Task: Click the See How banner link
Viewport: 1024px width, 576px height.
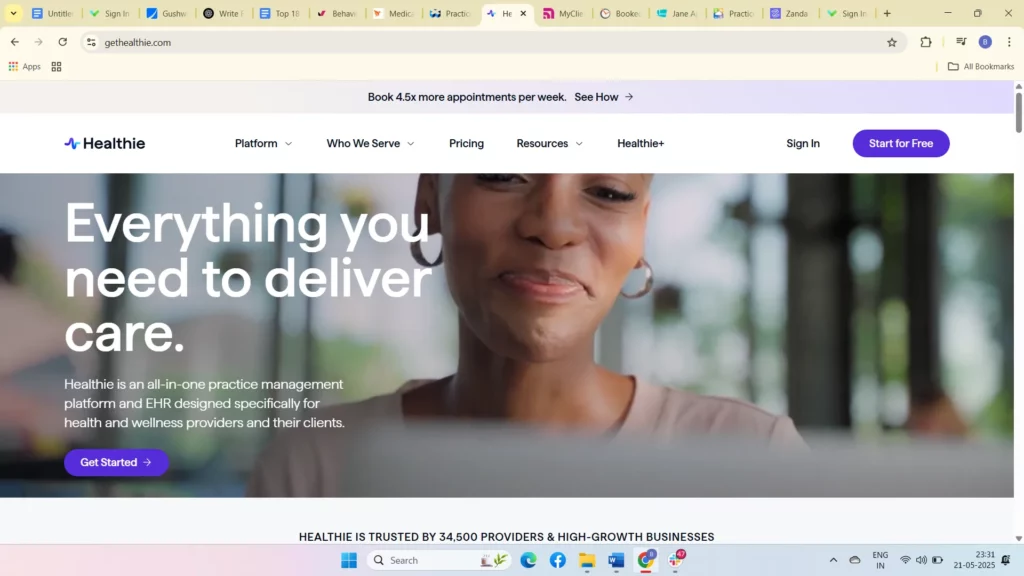Action: click(x=604, y=97)
